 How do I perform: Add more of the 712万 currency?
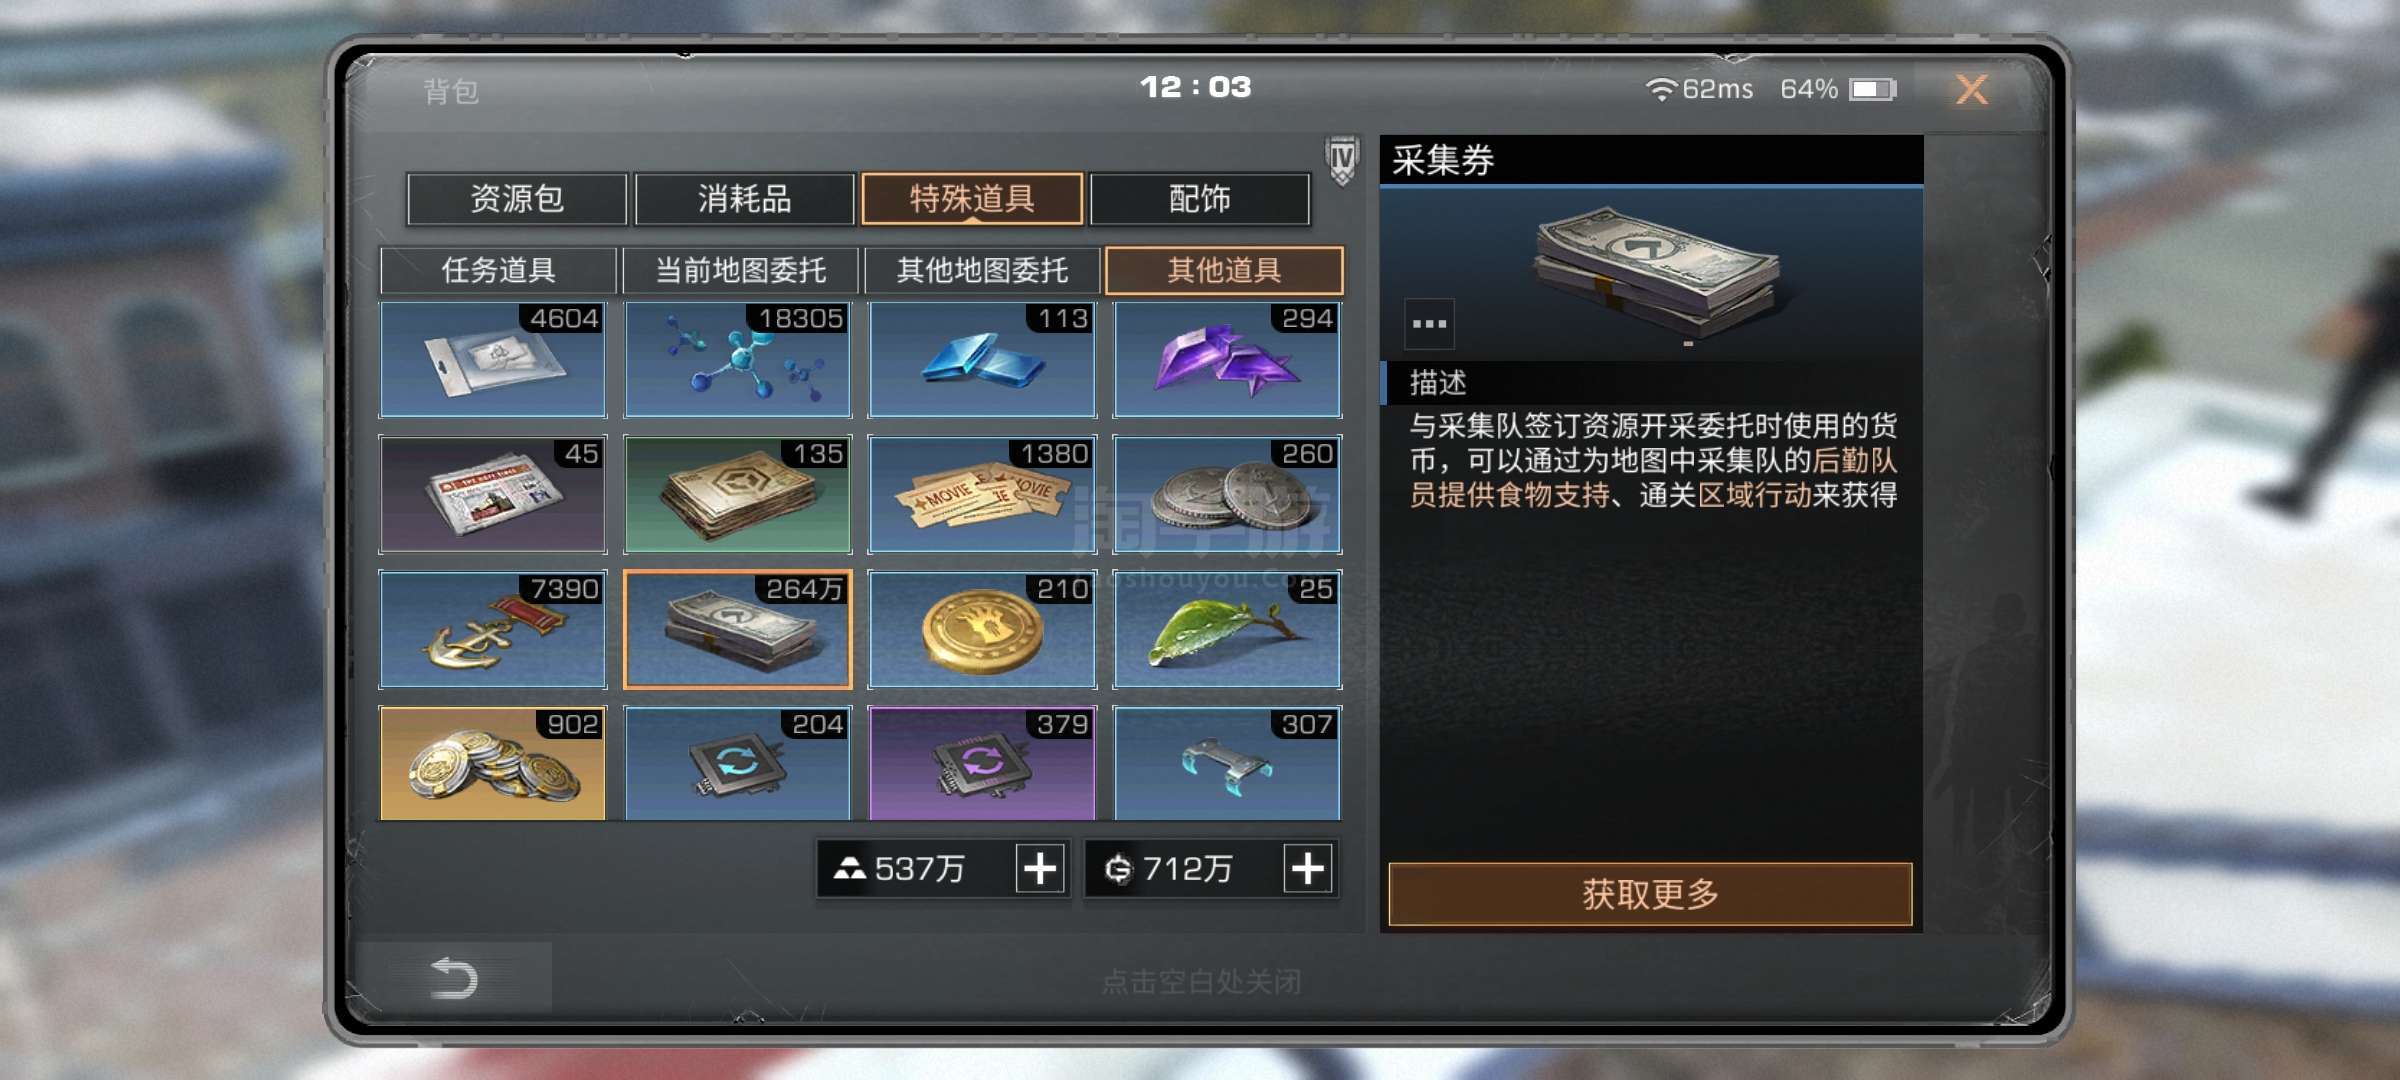point(1308,868)
